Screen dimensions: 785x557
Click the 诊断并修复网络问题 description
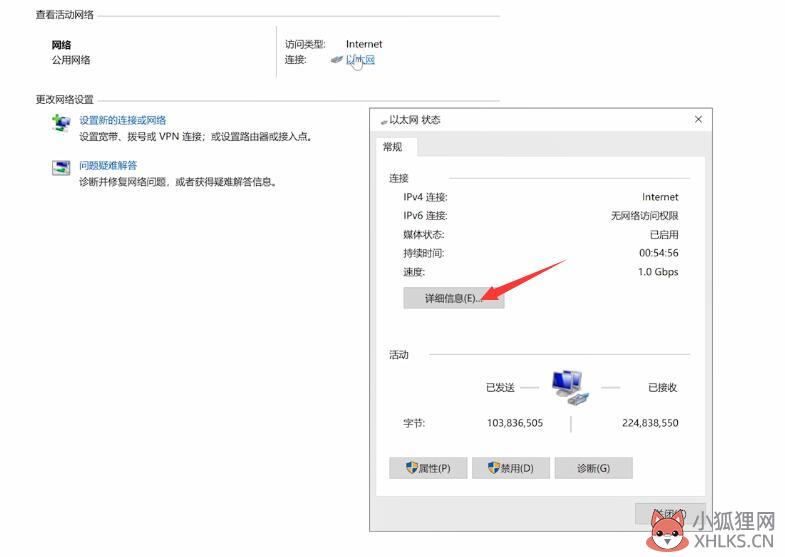point(178,182)
